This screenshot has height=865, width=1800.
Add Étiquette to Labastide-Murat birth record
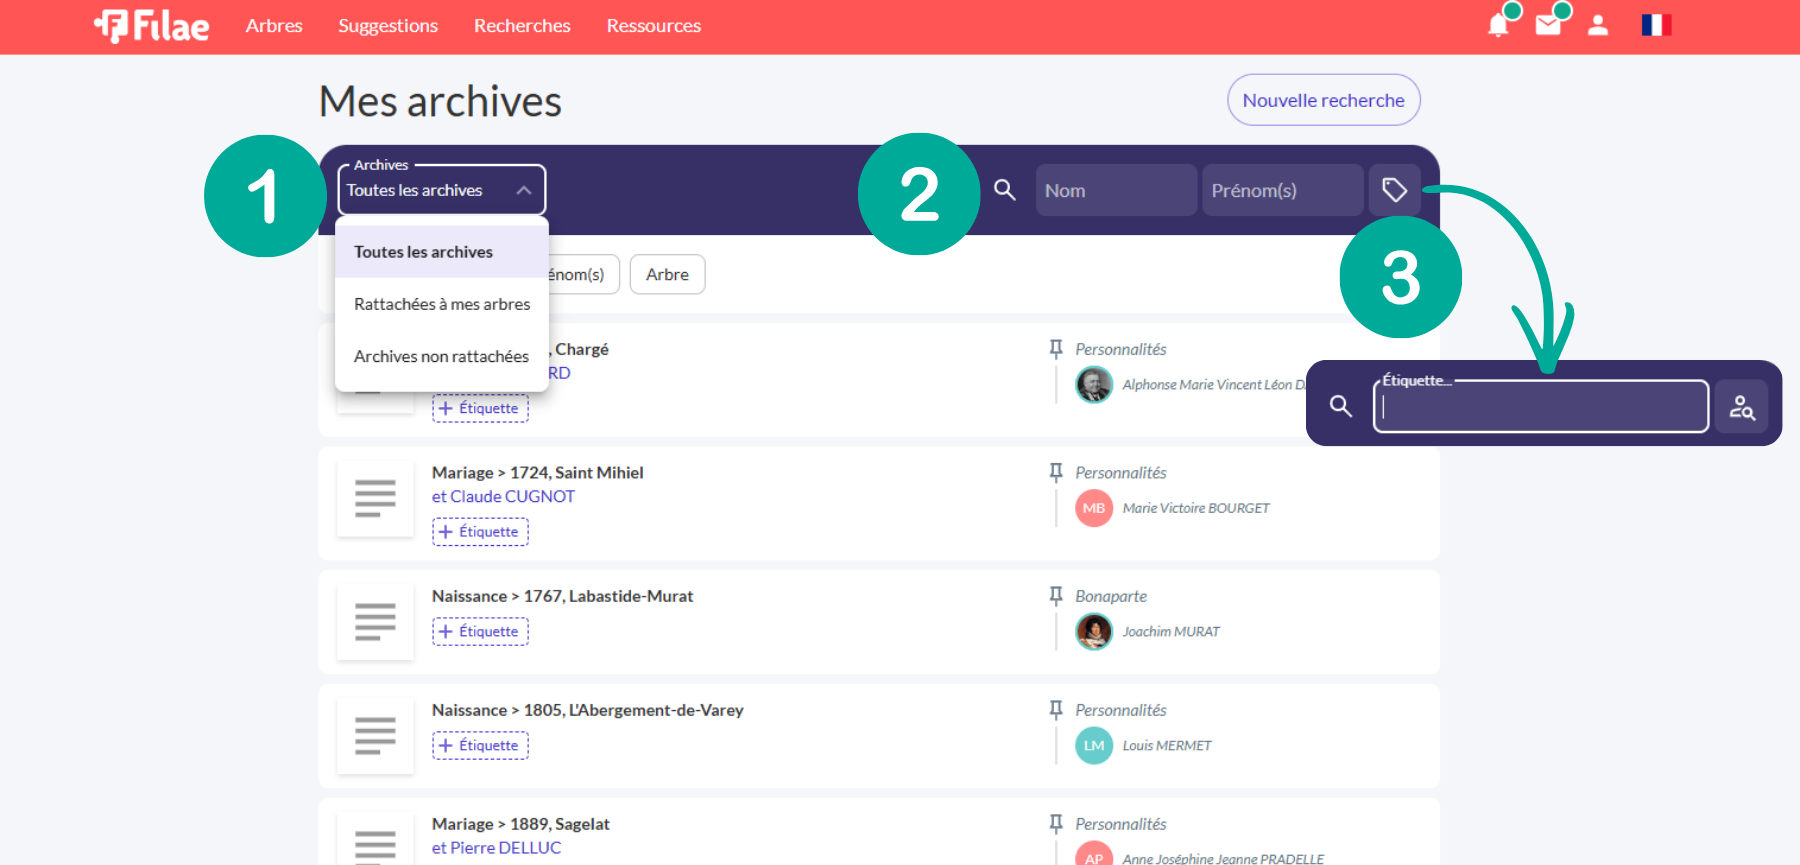point(480,632)
